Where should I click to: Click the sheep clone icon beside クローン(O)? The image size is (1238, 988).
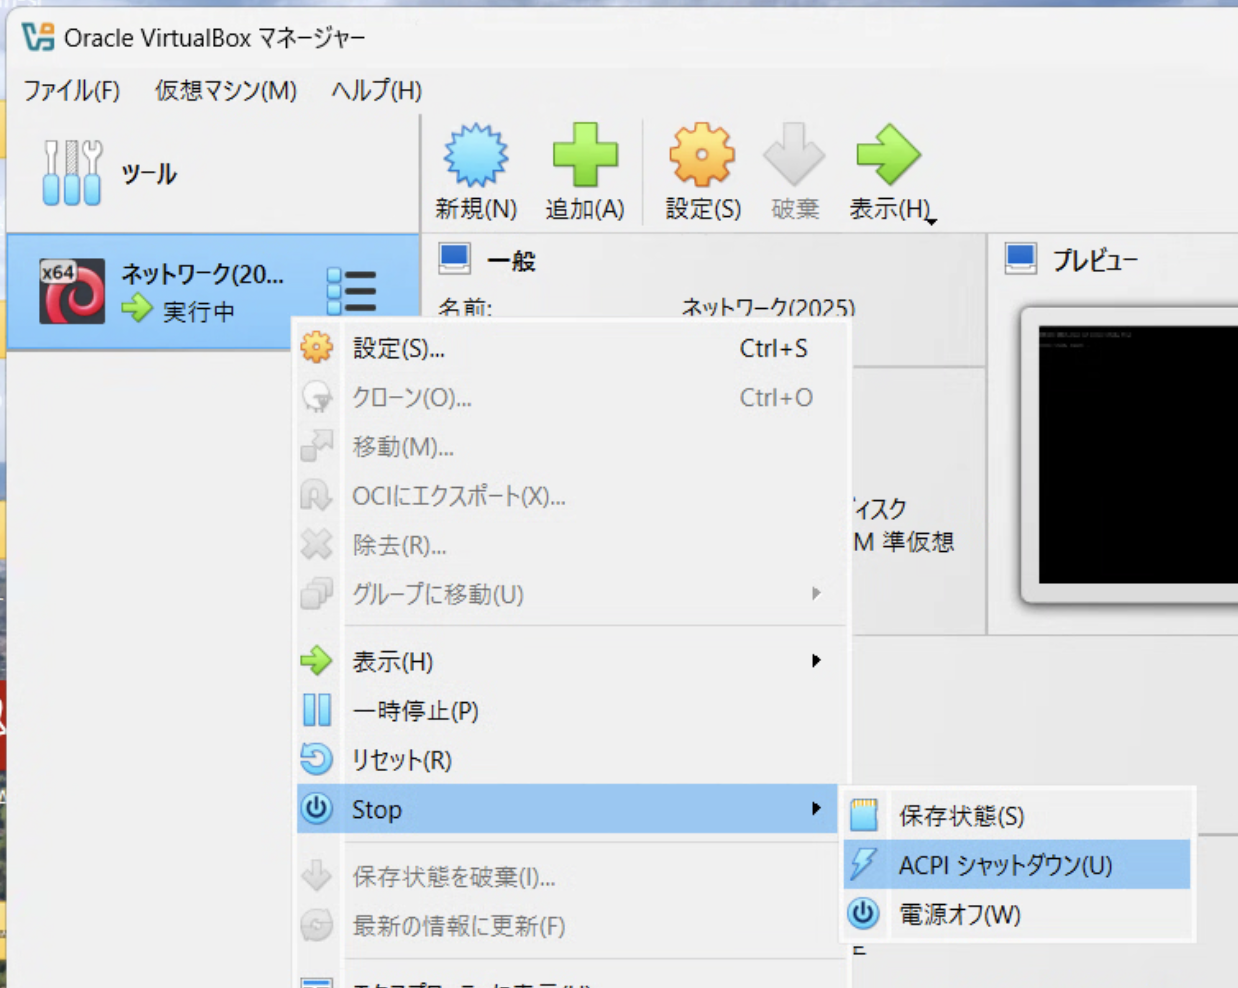[x=317, y=397]
